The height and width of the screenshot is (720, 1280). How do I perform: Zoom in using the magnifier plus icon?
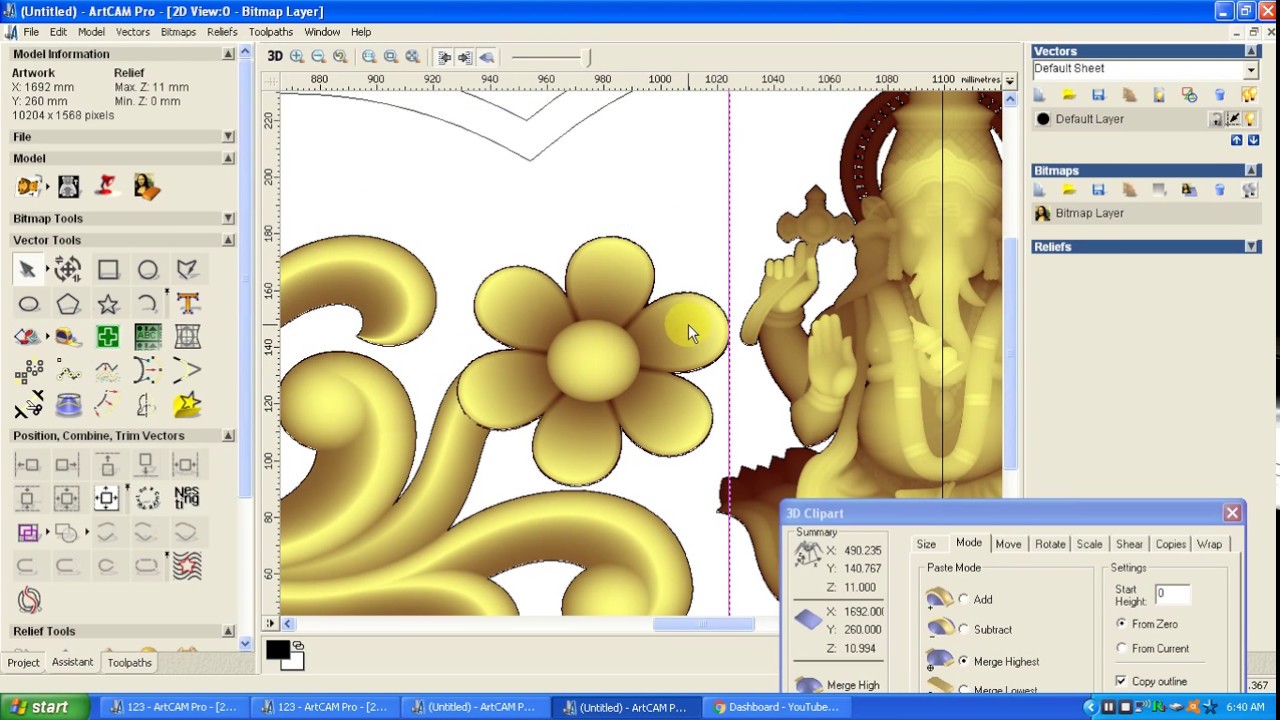297,57
